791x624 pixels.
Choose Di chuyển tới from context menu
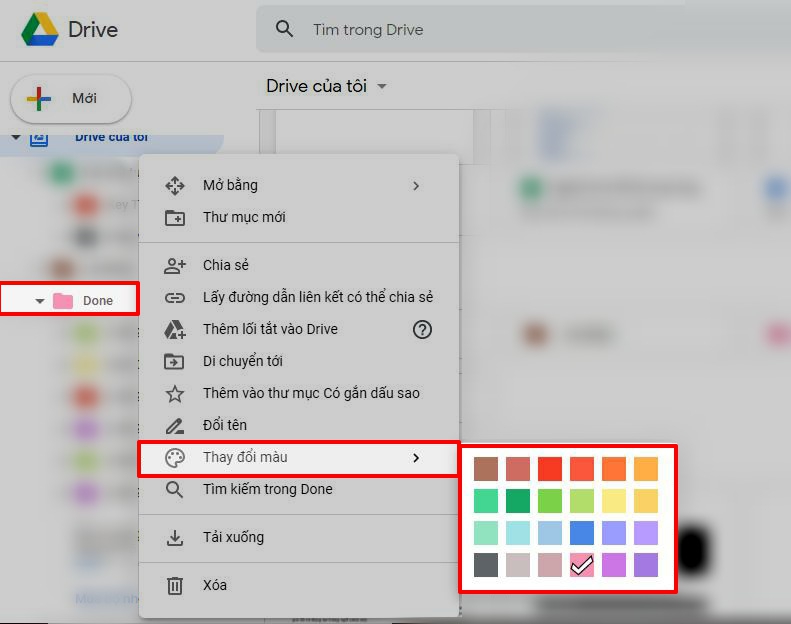click(242, 361)
